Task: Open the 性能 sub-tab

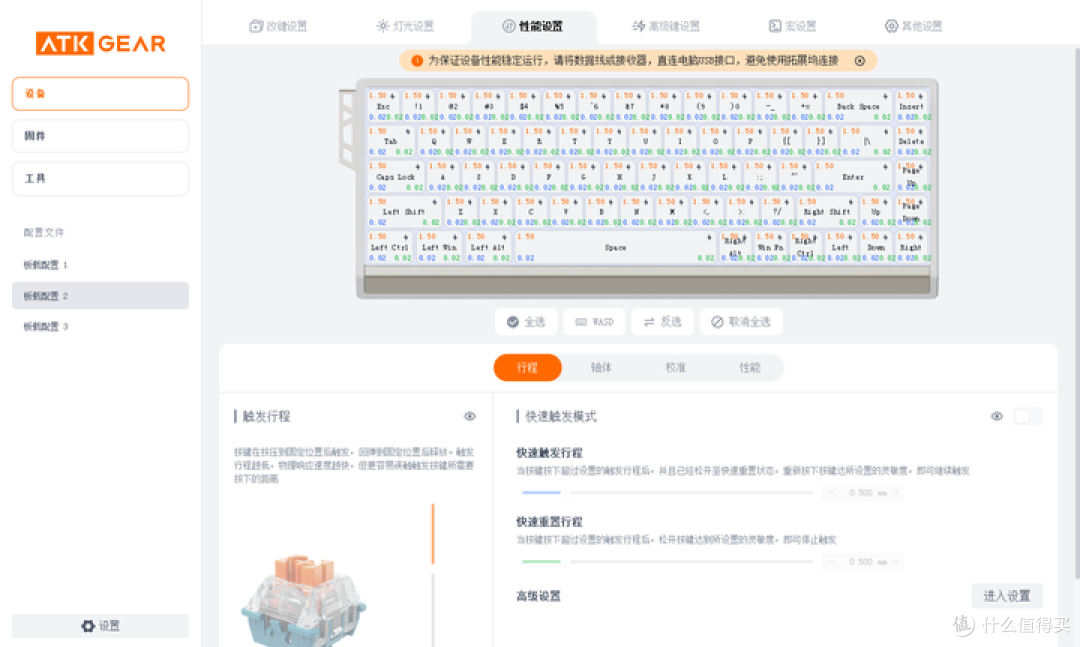Action: click(x=749, y=367)
